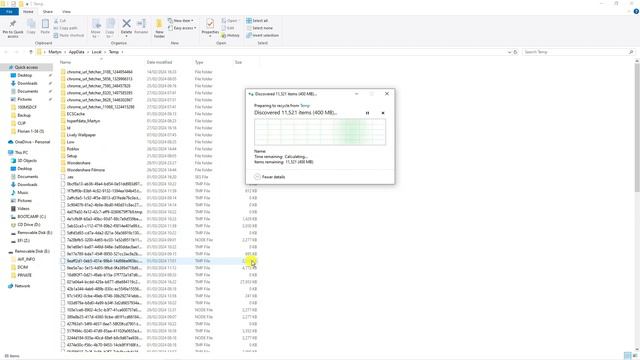Open the Copy to command

(110, 28)
